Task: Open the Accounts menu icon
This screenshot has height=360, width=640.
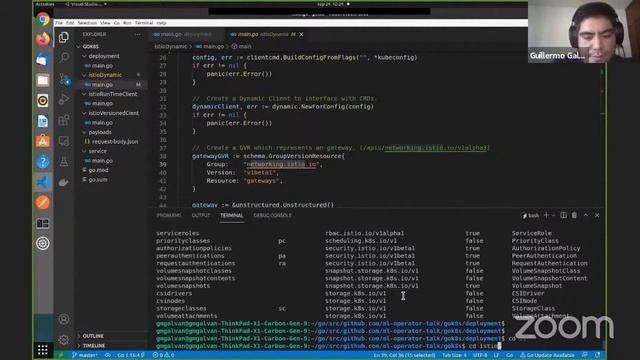Action: tap(64, 319)
